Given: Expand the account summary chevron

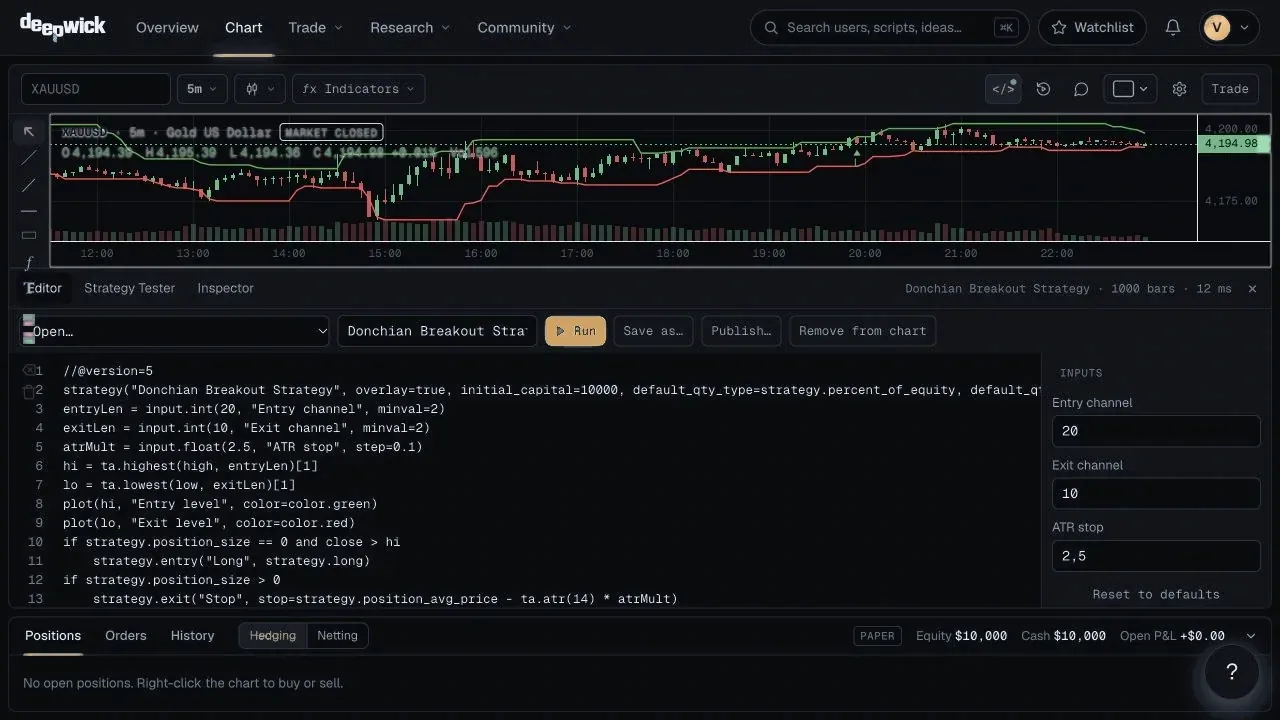Looking at the screenshot, I should (x=1250, y=636).
